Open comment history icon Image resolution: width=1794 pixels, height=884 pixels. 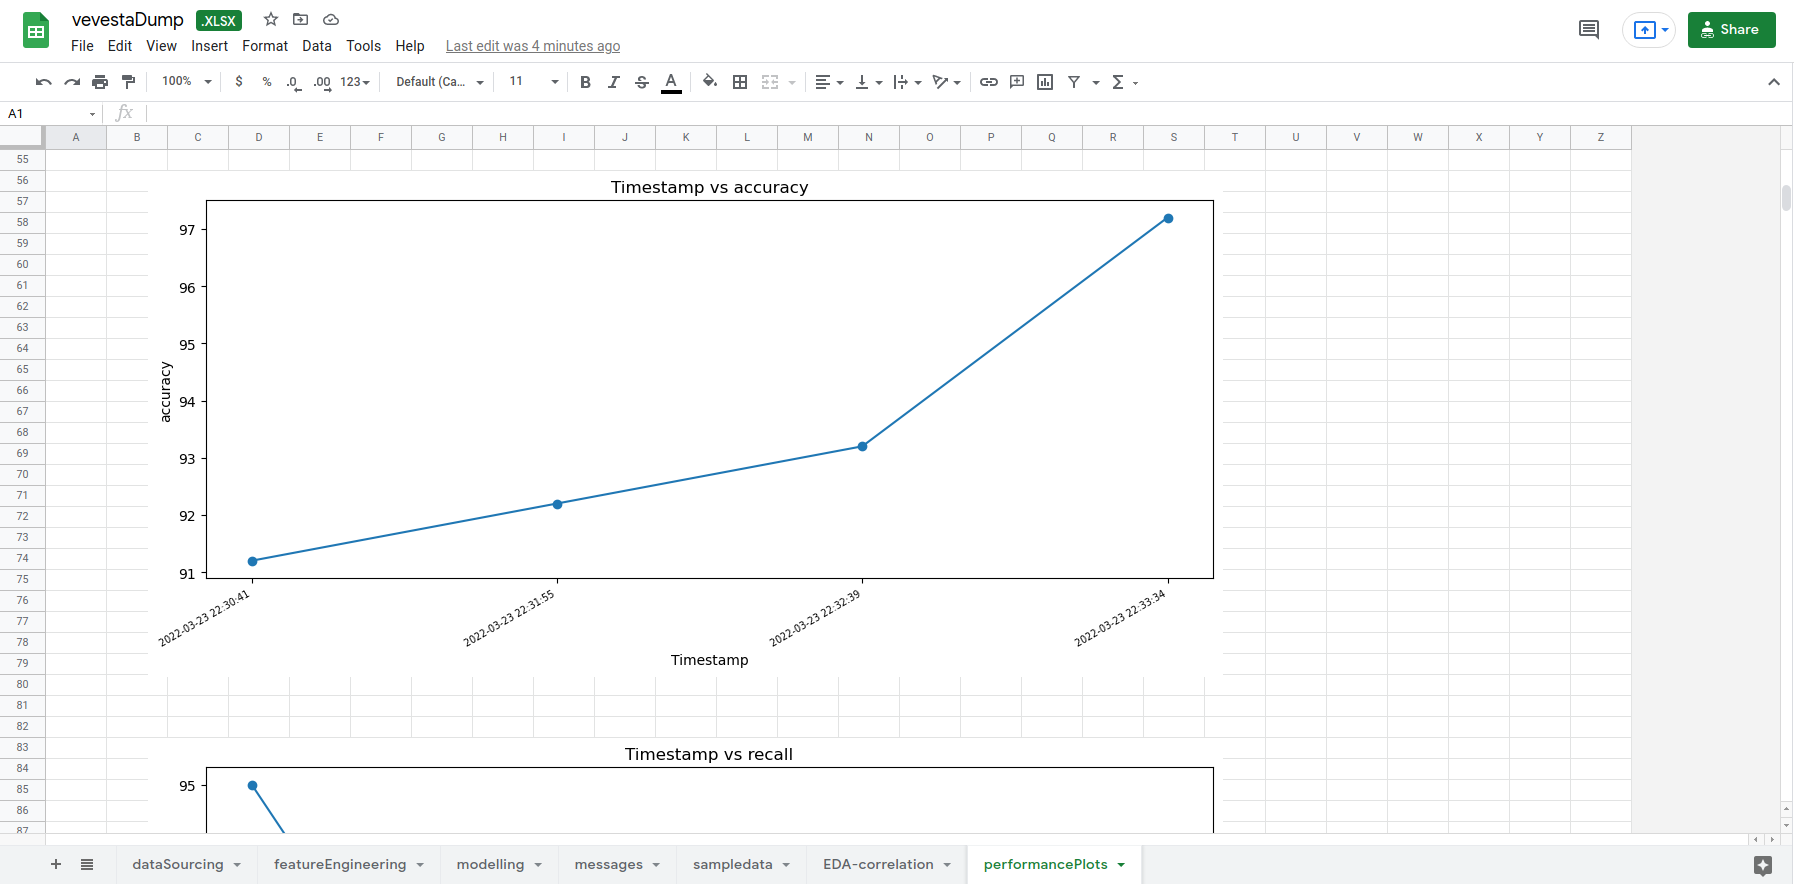point(1588,30)
